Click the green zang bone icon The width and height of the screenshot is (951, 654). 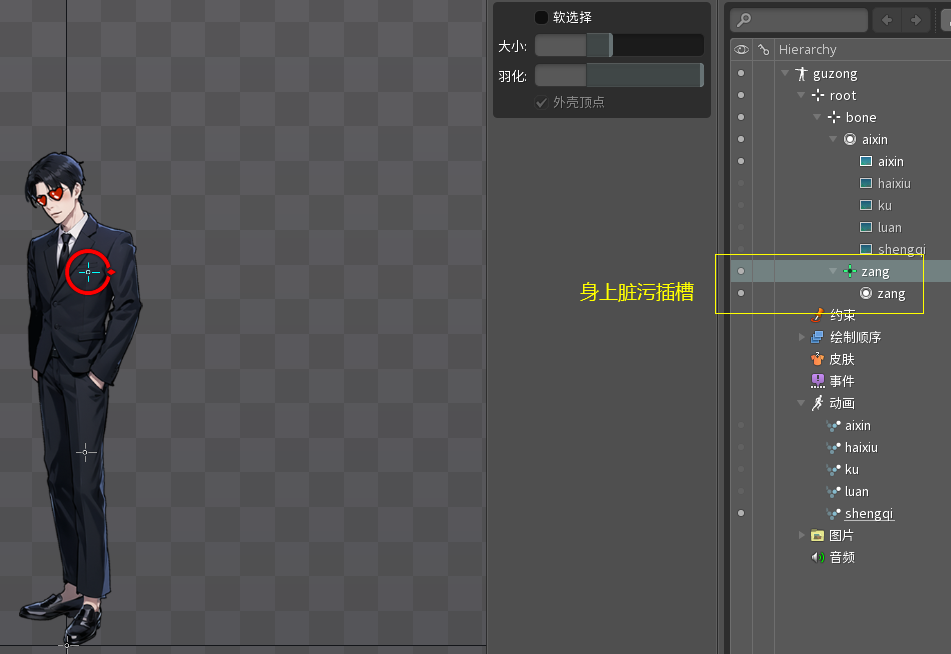click(849, 272)
